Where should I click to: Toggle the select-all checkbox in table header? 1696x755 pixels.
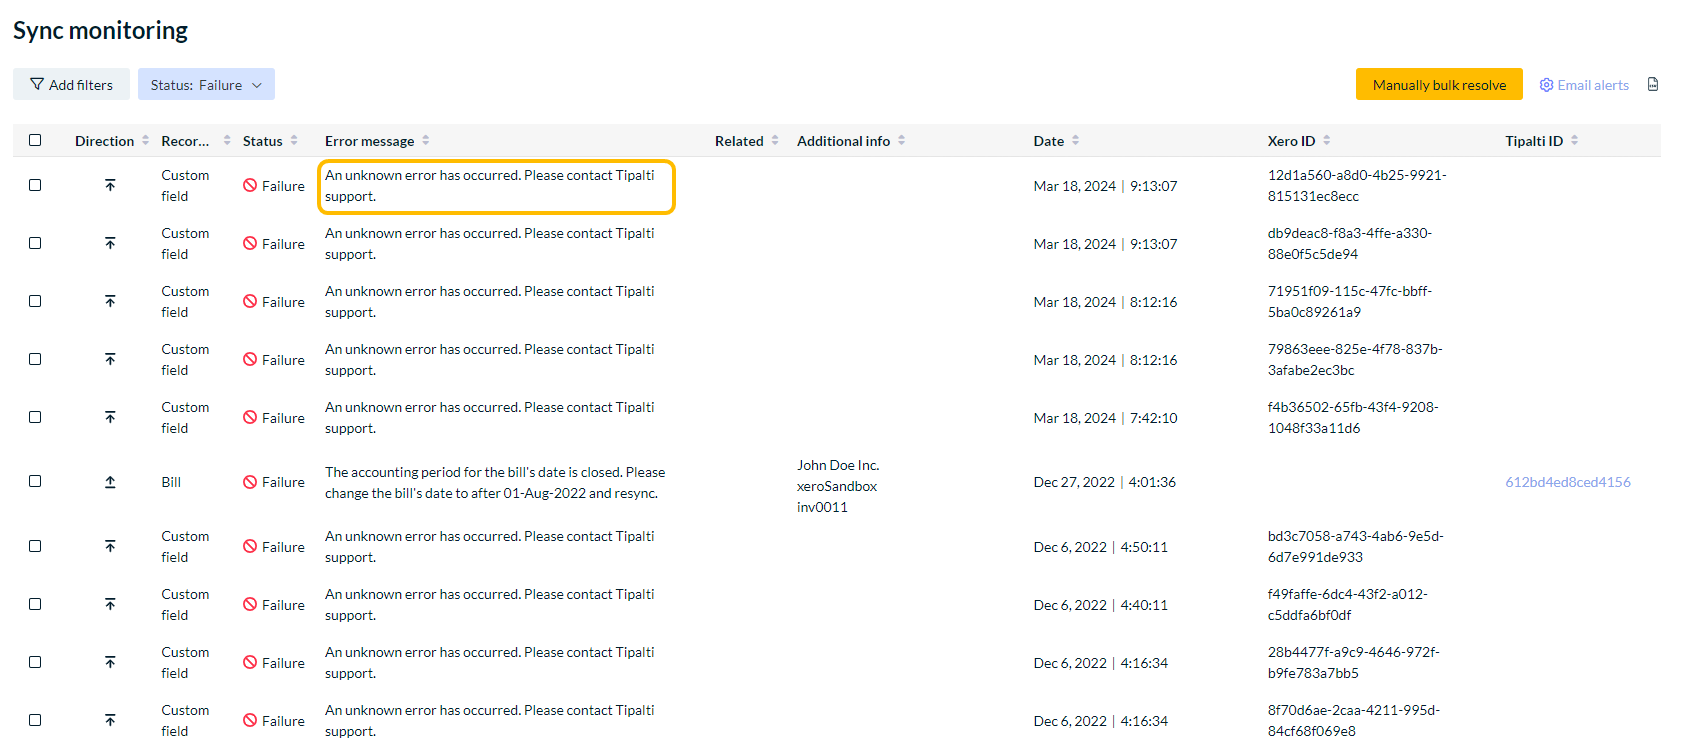pos(35,140)
